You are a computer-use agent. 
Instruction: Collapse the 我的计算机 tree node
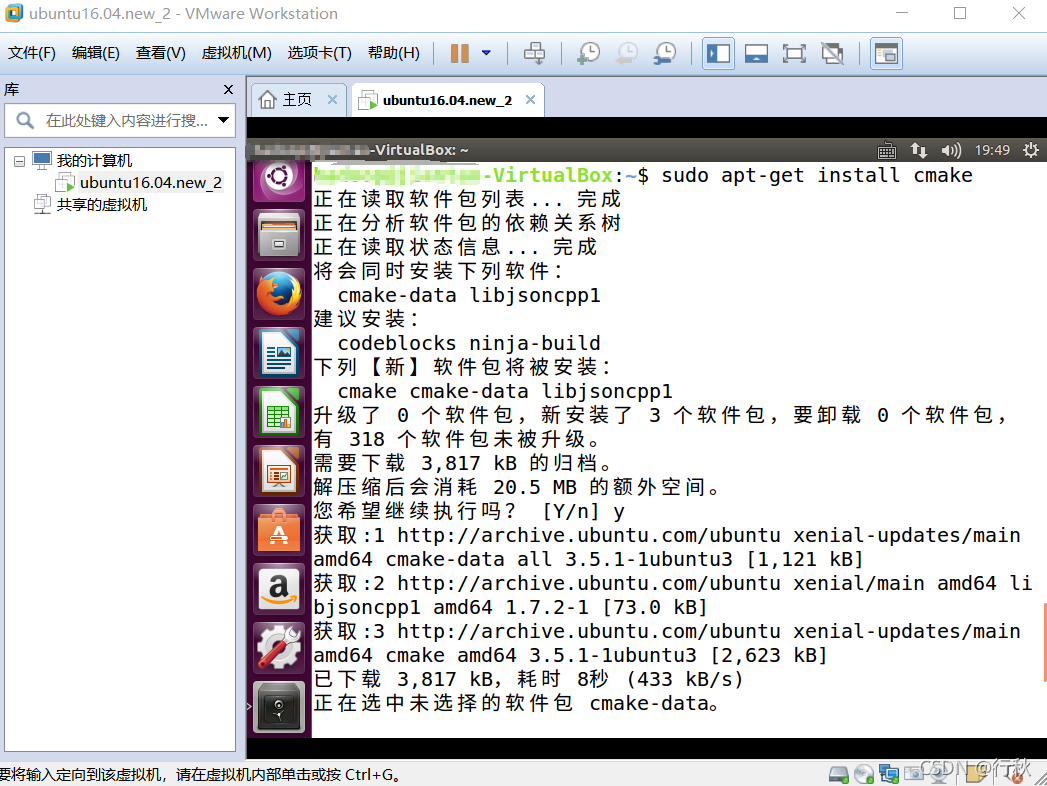19,161
